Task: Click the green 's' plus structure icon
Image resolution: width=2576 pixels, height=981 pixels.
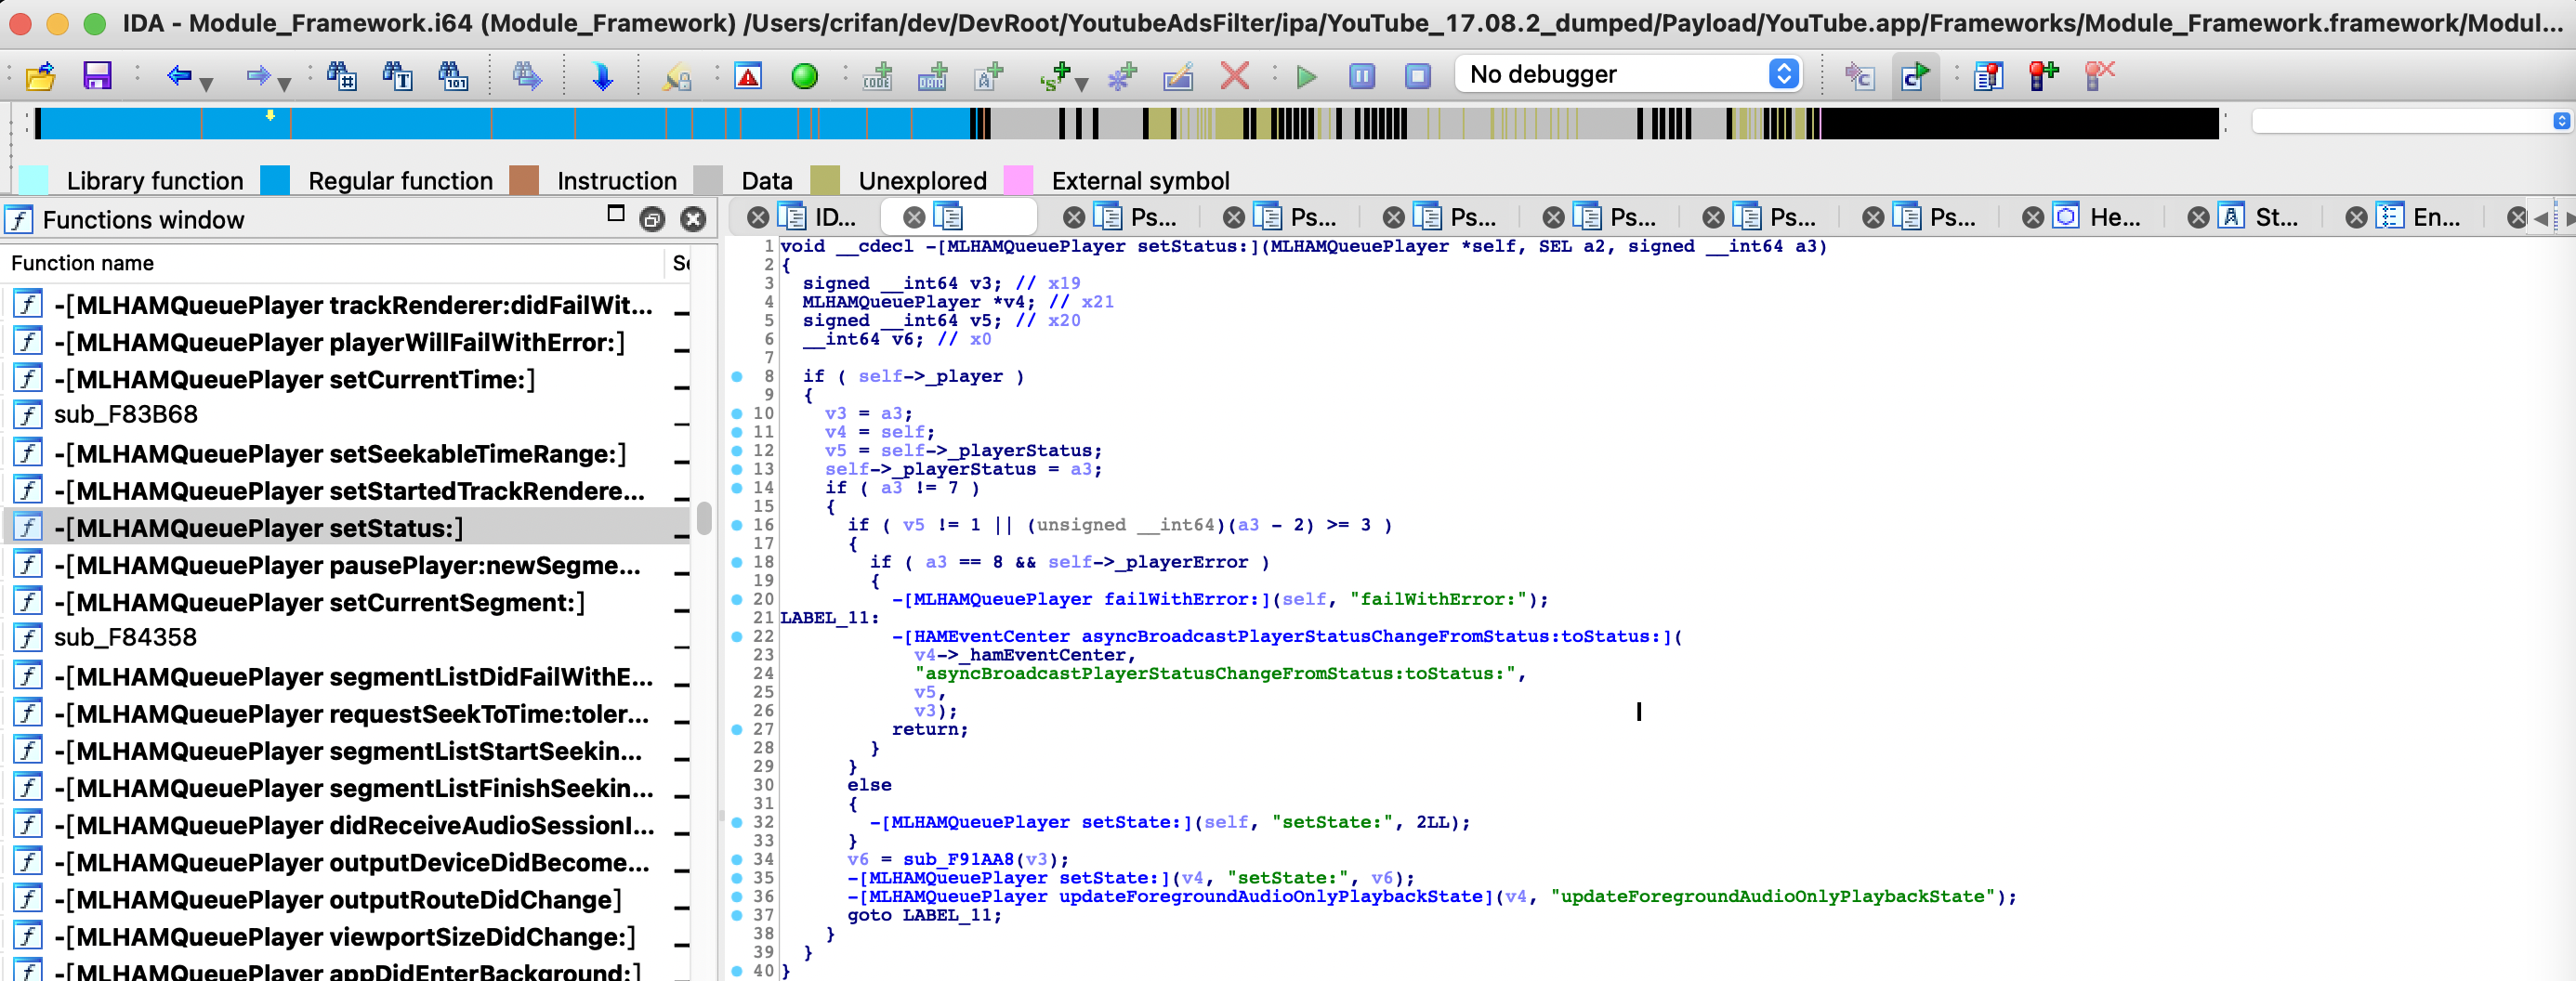Action: click(x=1056, y=76)
